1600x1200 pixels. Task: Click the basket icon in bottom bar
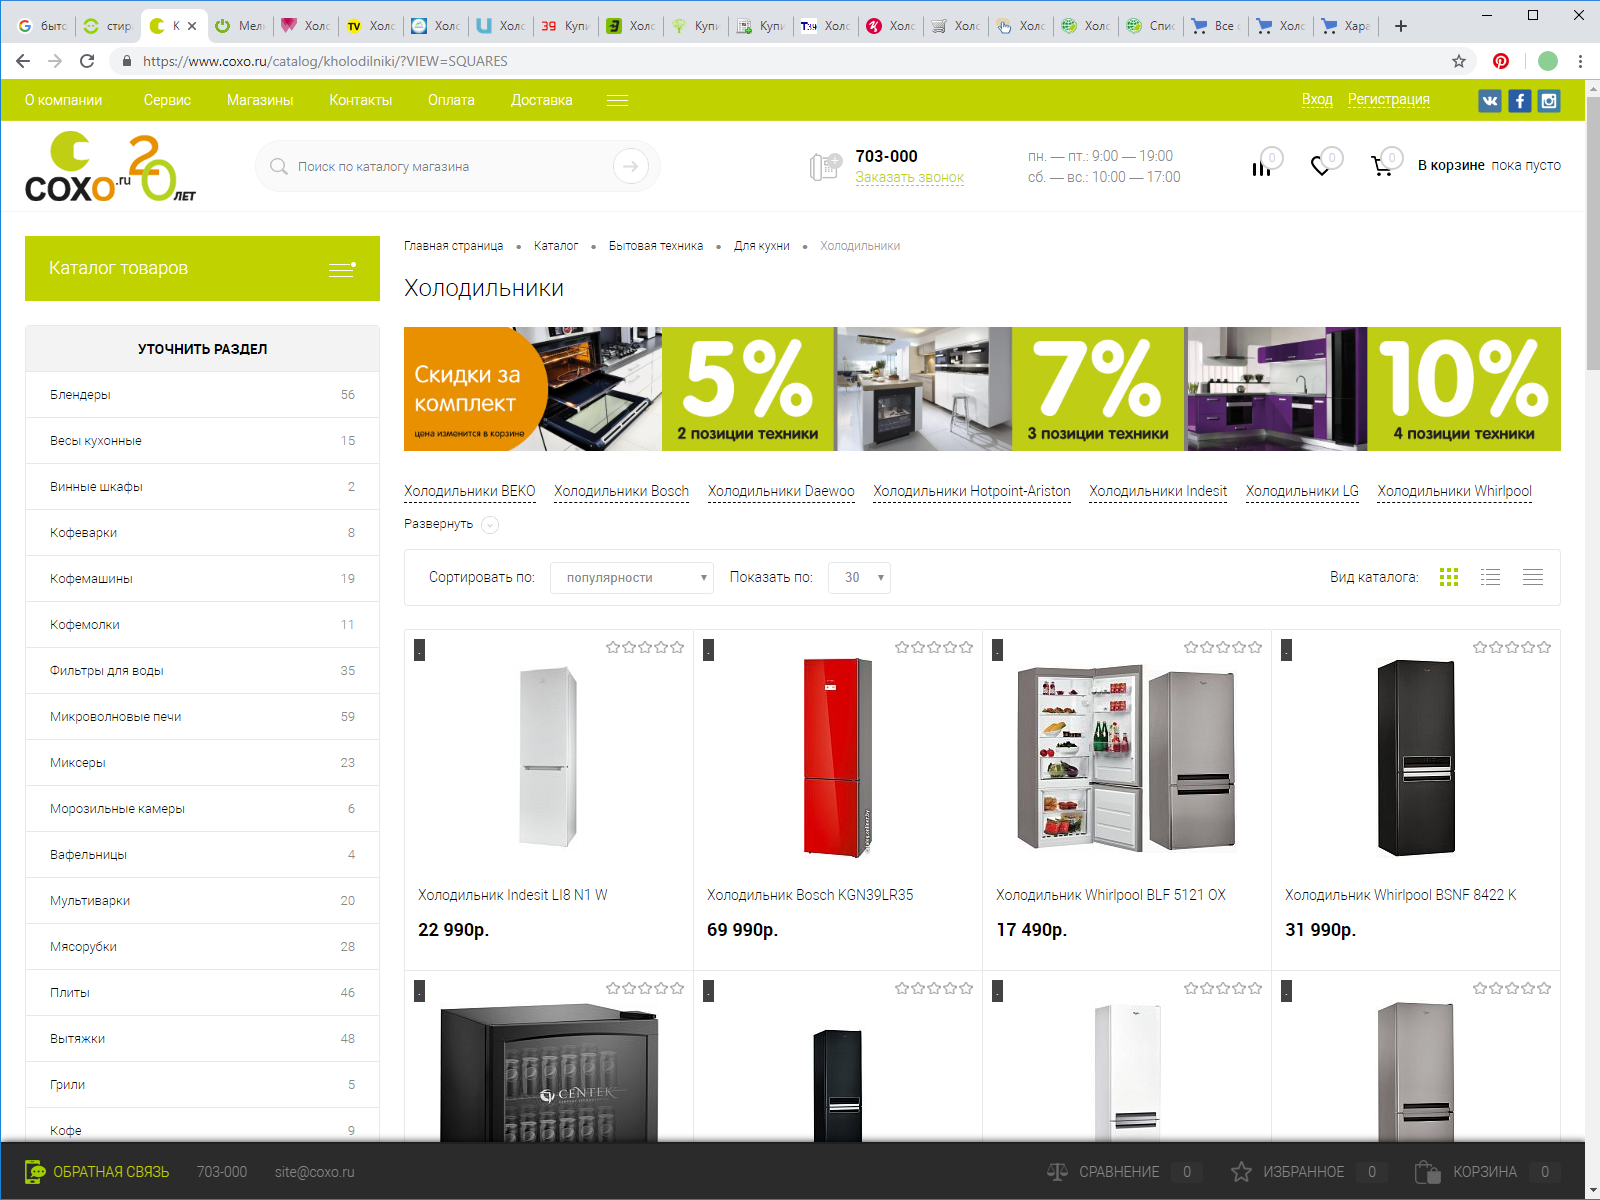tap(1427, 1171)
